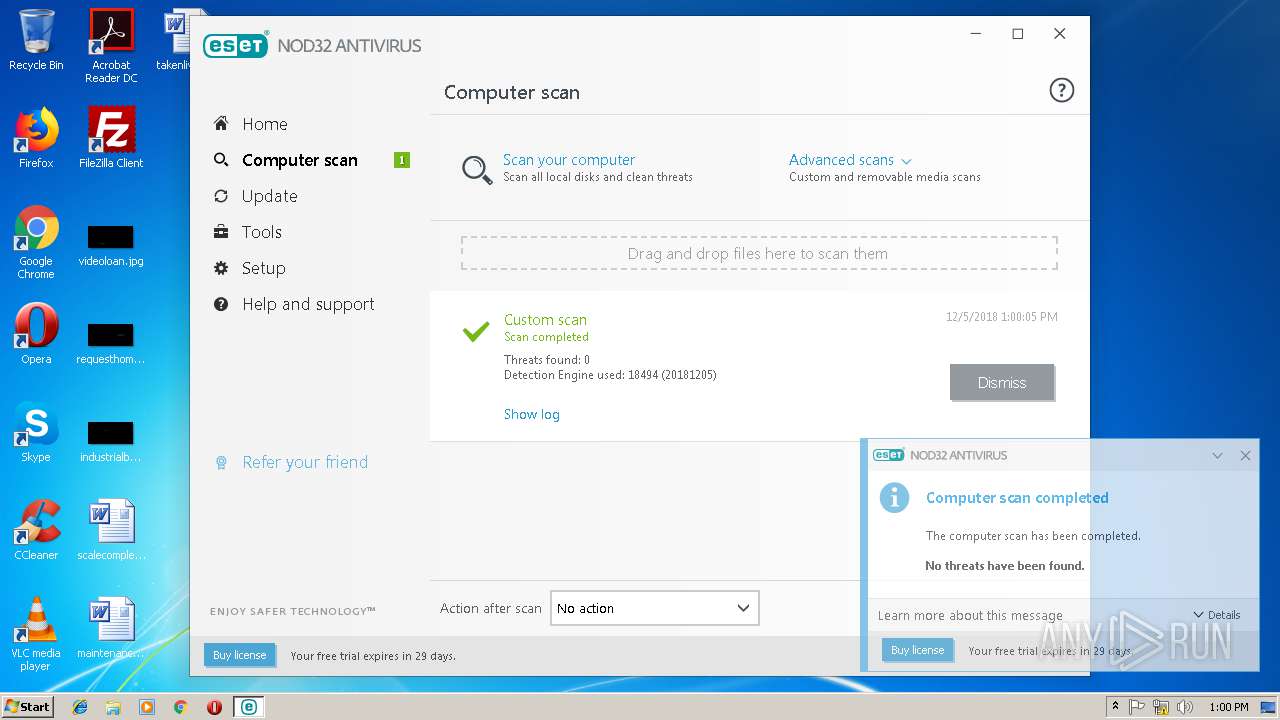
Task: Click the Windows Start button
Action: [28, 706]
